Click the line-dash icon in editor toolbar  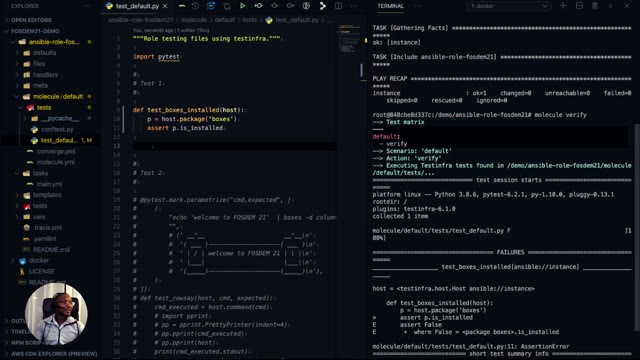182,6
